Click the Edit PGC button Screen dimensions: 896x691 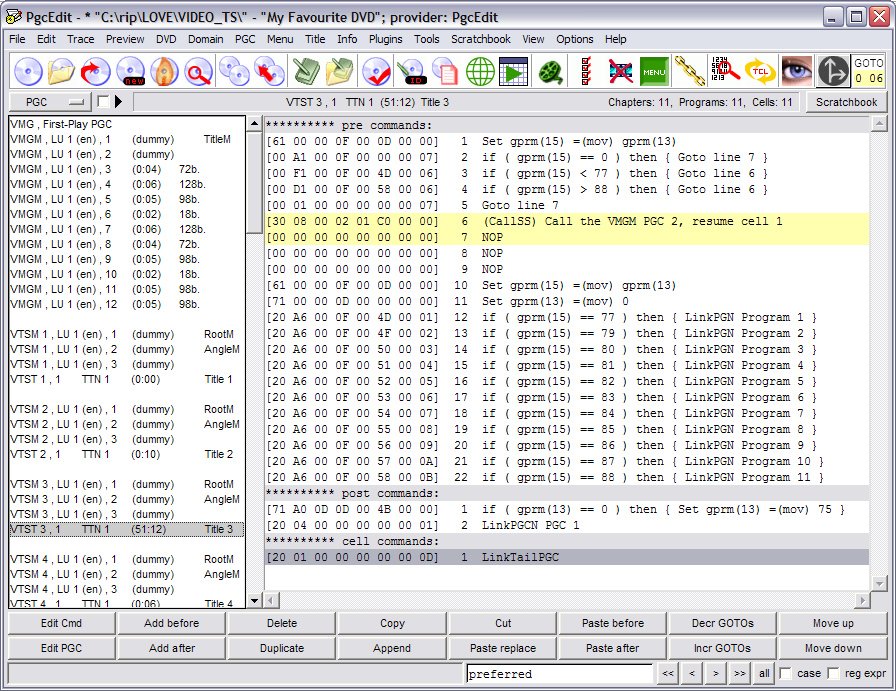61,648
